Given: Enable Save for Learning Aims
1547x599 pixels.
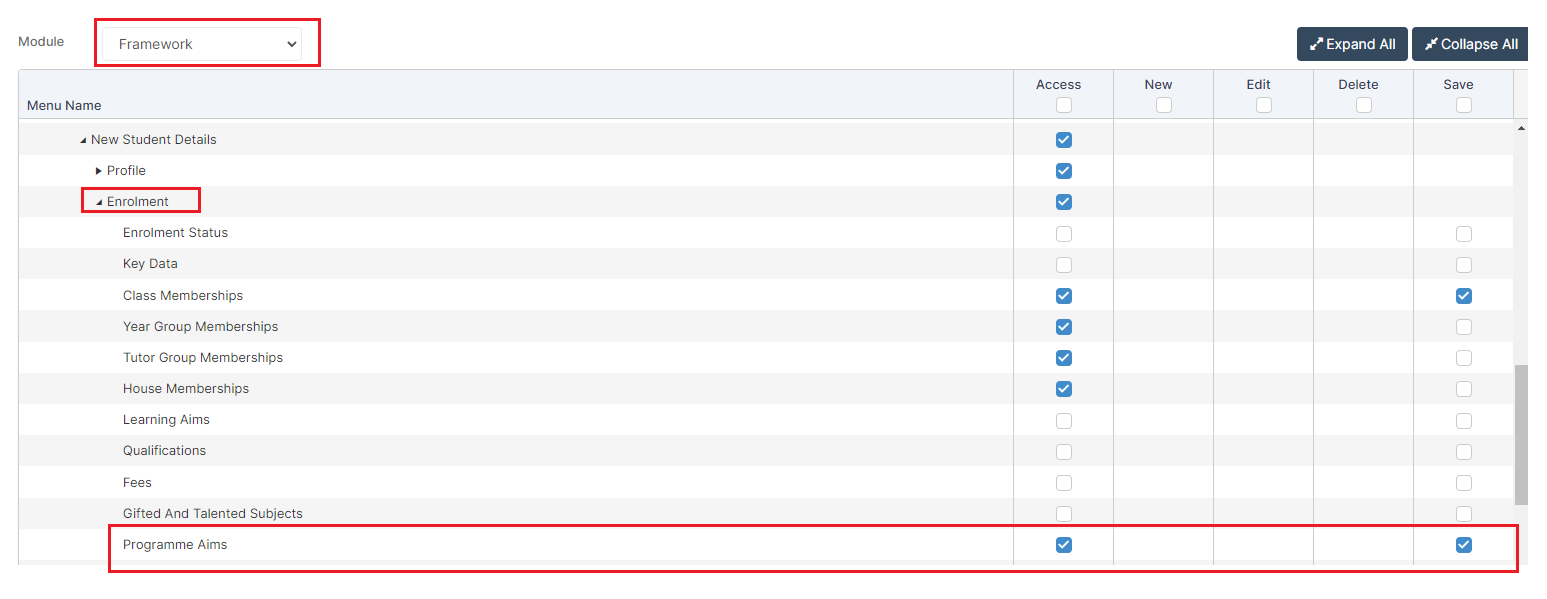Looking at the screenshot, I should pos(1464,421).
